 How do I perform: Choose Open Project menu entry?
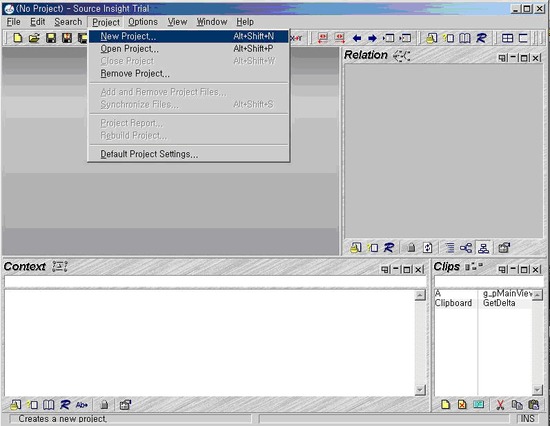188,49
